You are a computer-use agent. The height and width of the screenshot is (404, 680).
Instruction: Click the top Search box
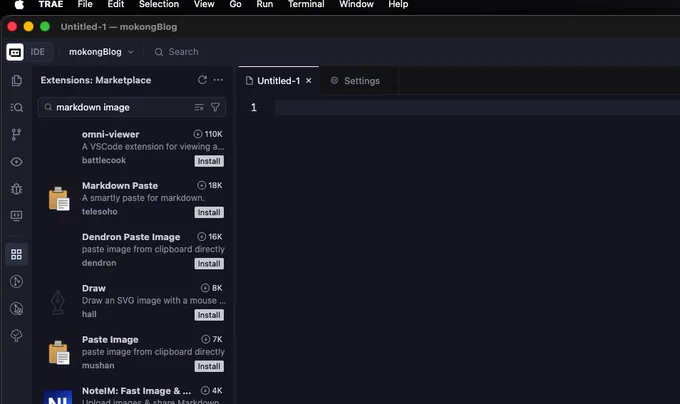pos(177,52)
